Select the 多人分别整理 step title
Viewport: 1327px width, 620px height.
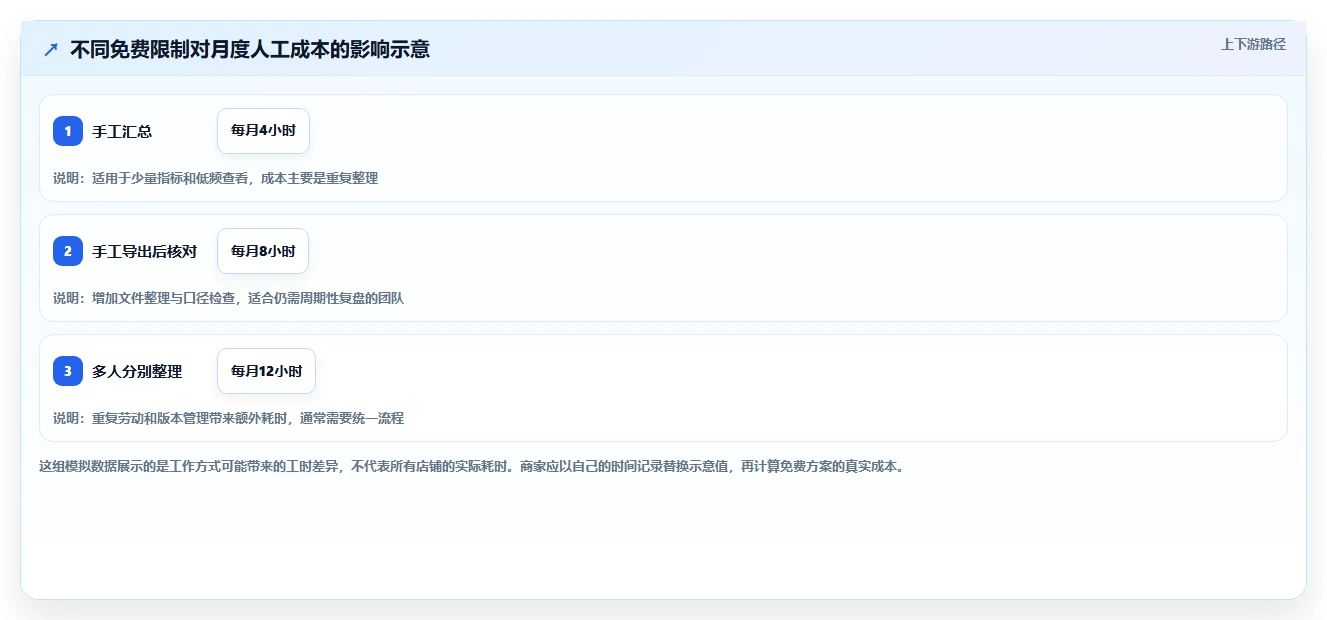coord(137,372)
